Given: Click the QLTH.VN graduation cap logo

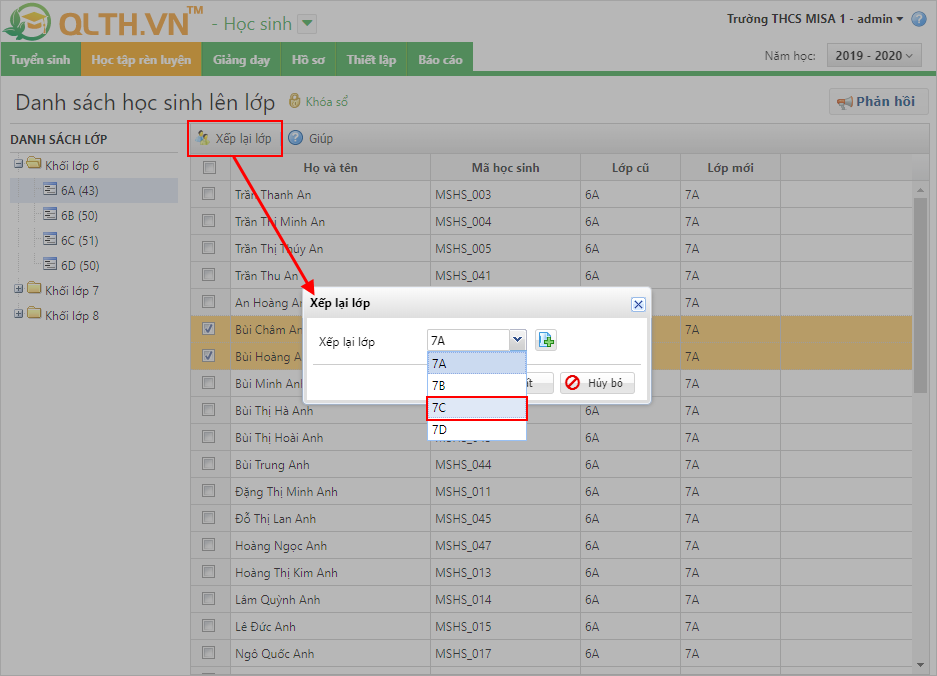Looking at the screenshot, I should [x=26, y=23].
